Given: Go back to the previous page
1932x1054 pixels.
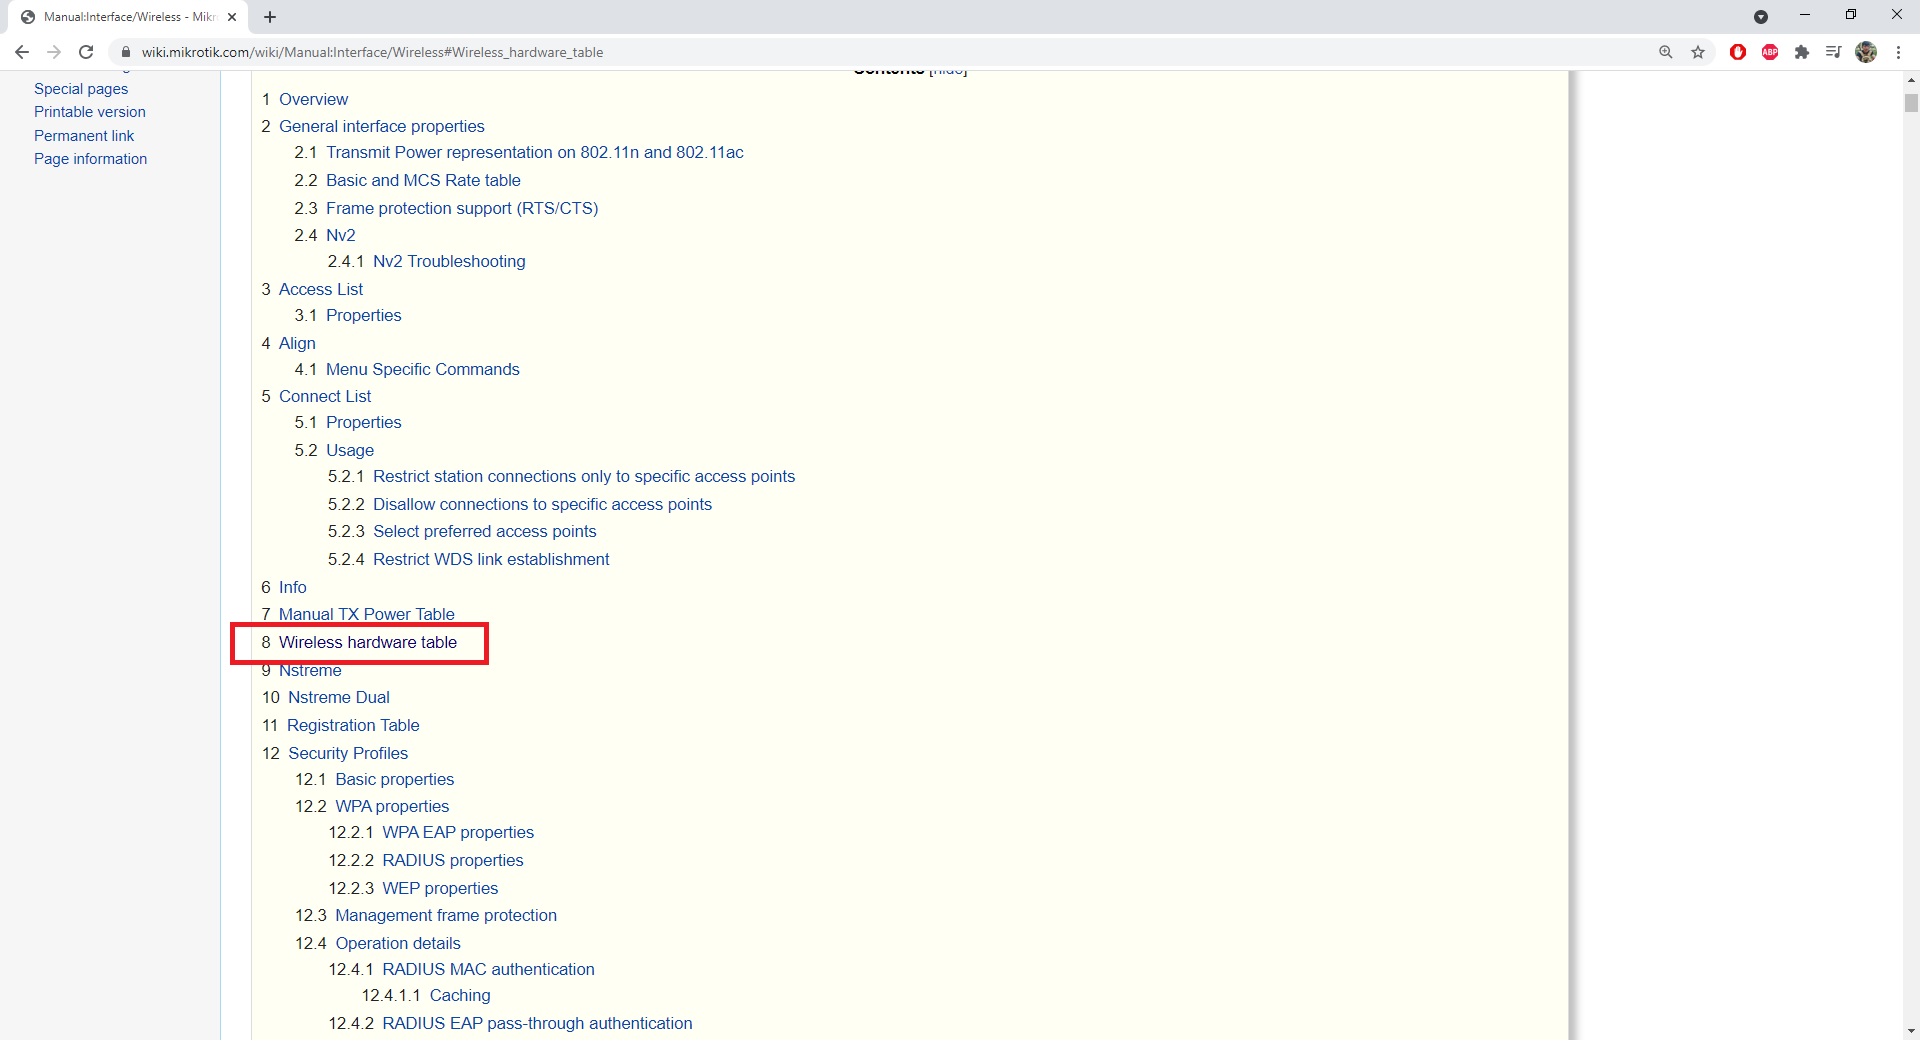Looking at the screenshot, I should 22,52.
